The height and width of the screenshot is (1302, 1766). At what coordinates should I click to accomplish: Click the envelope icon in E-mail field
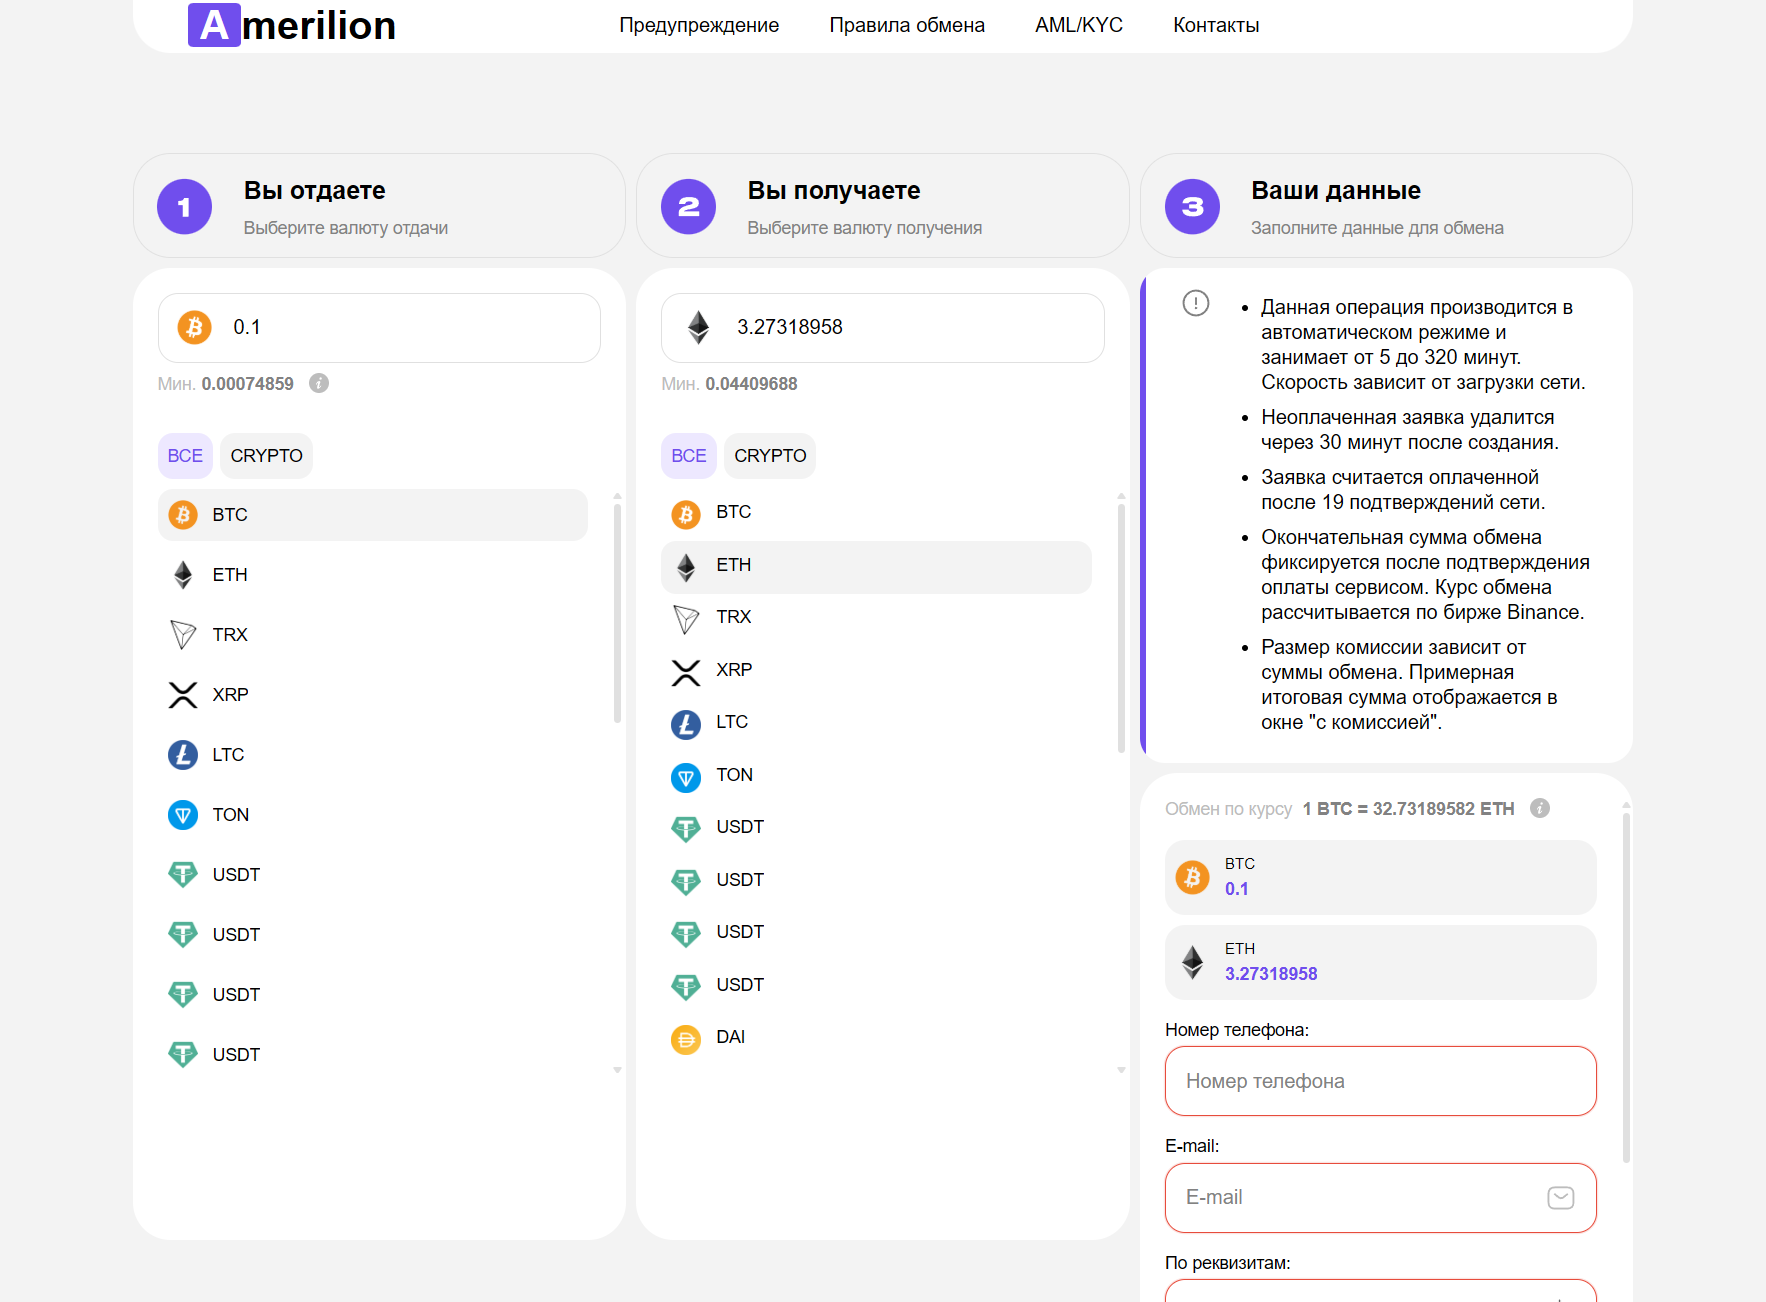[1562, 1197]
